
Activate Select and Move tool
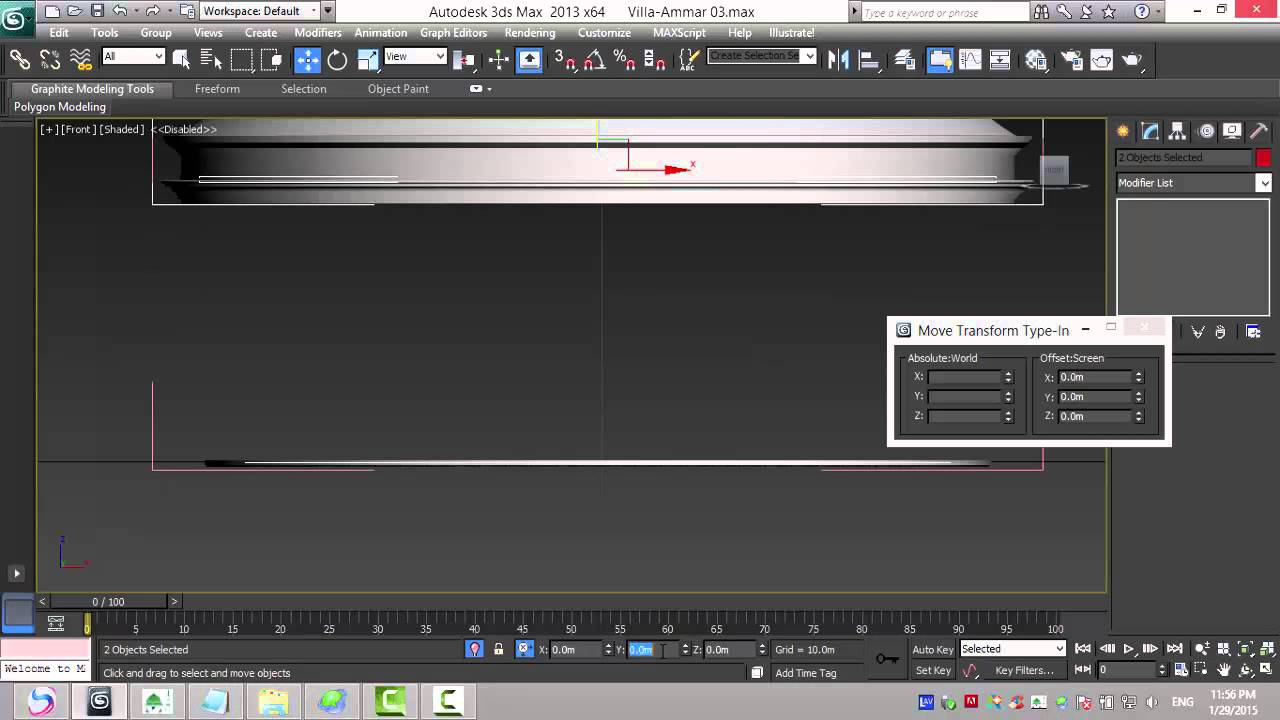point(307,60)
